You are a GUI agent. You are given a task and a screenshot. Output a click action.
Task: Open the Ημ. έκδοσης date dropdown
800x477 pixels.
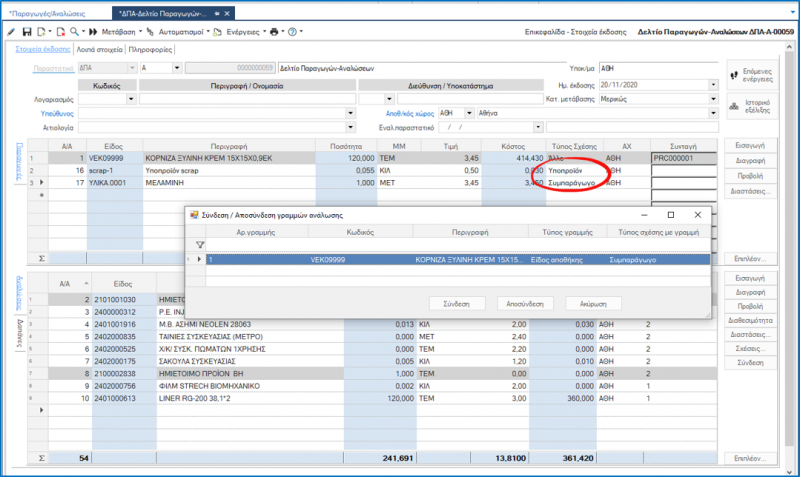[x=713, y=85]
